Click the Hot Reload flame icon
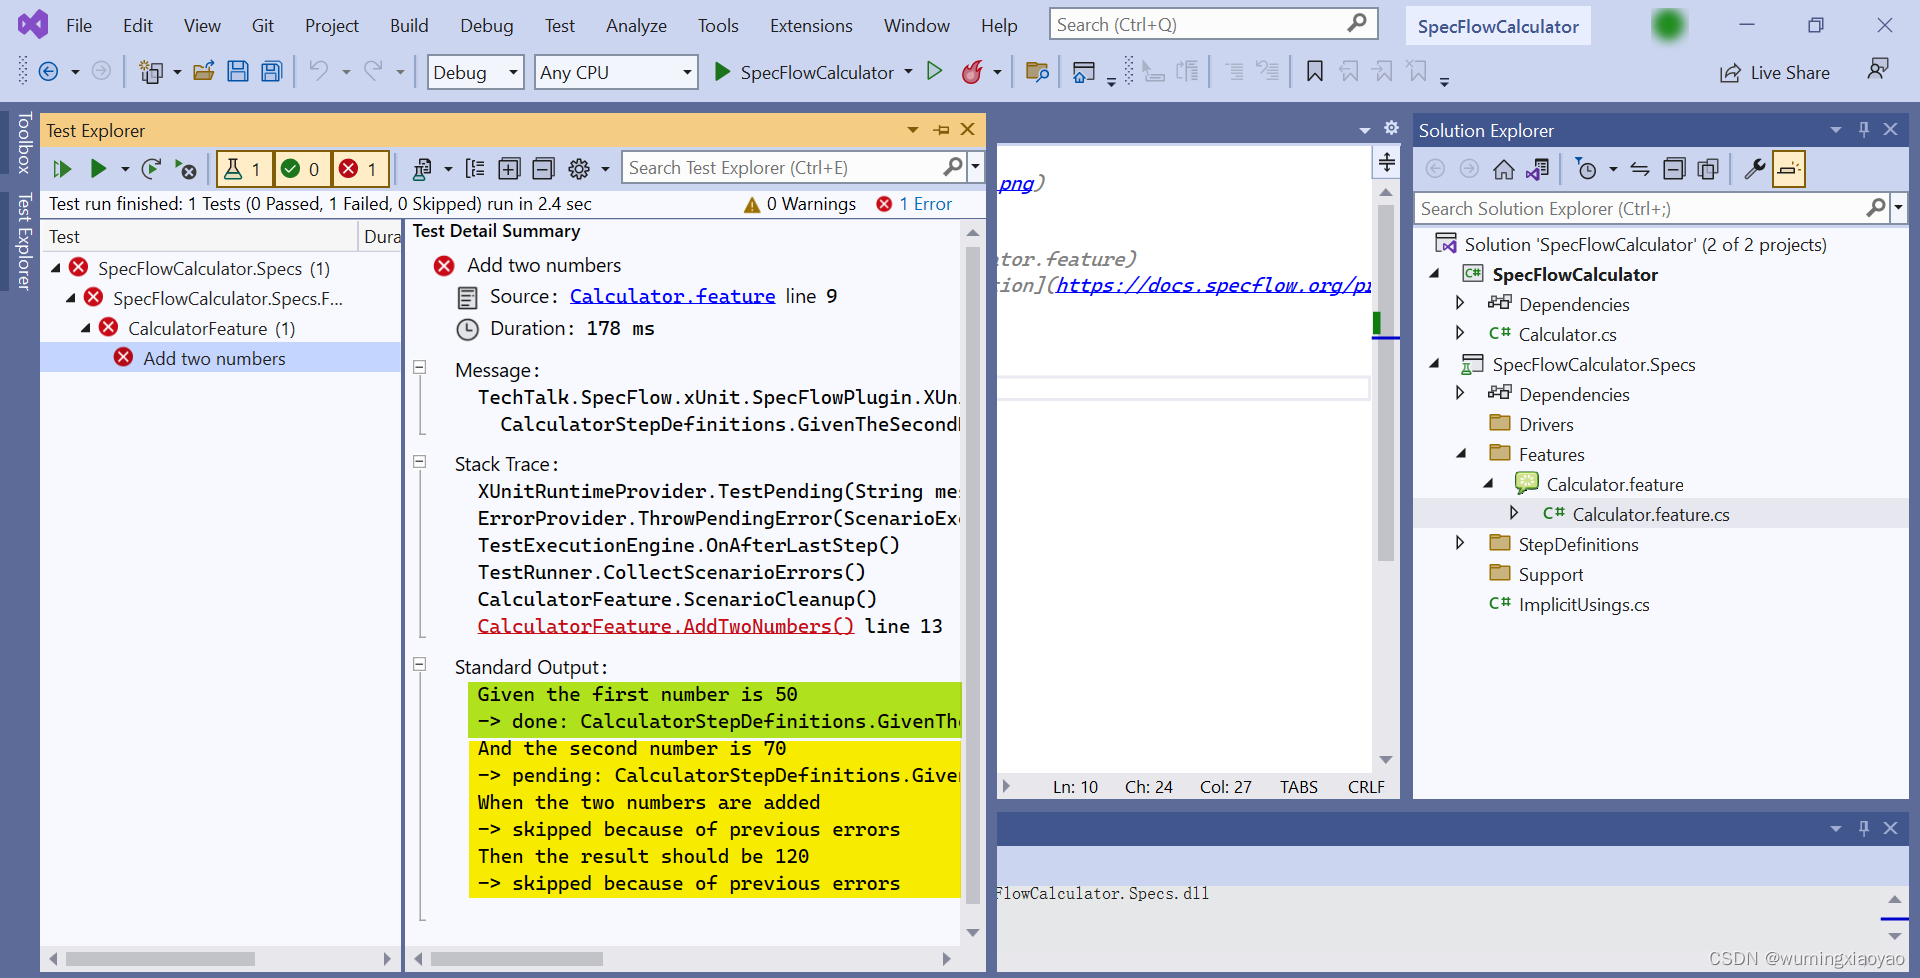 click(972, 71)
